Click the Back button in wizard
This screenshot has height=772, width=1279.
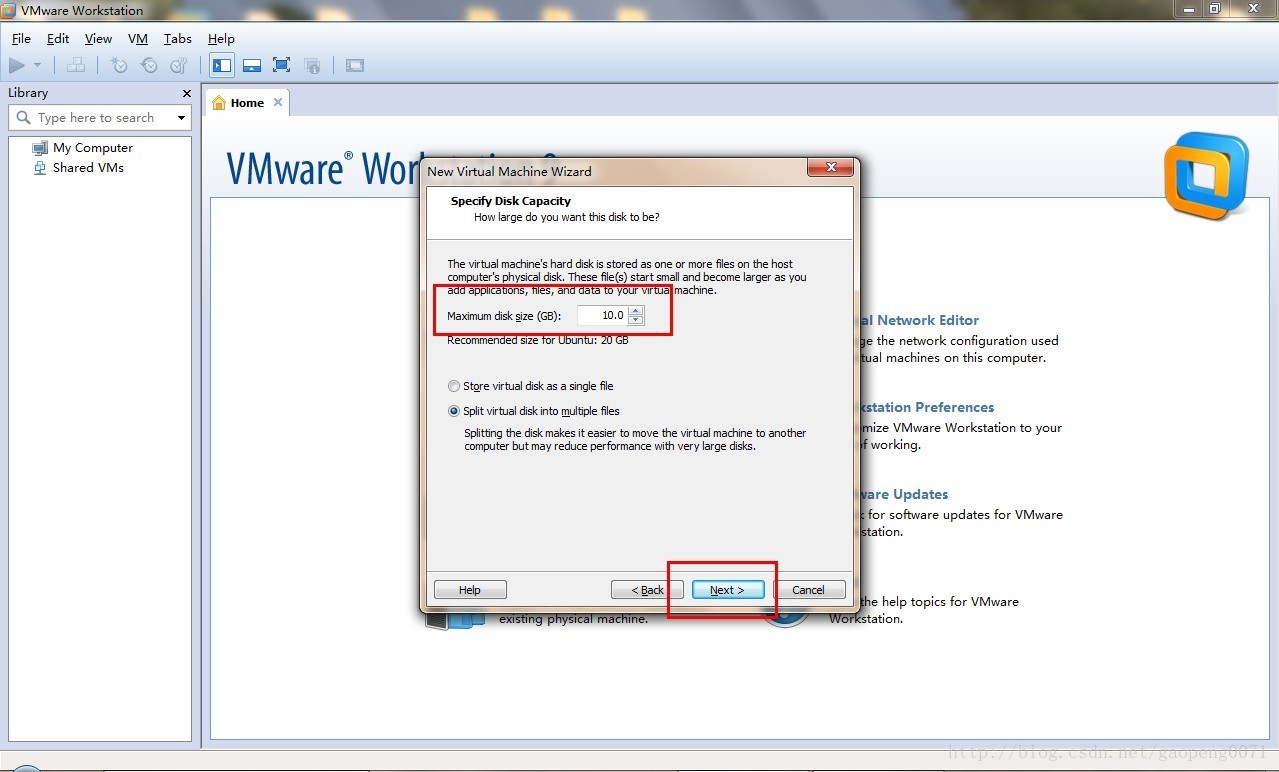(x=647, y=590)
